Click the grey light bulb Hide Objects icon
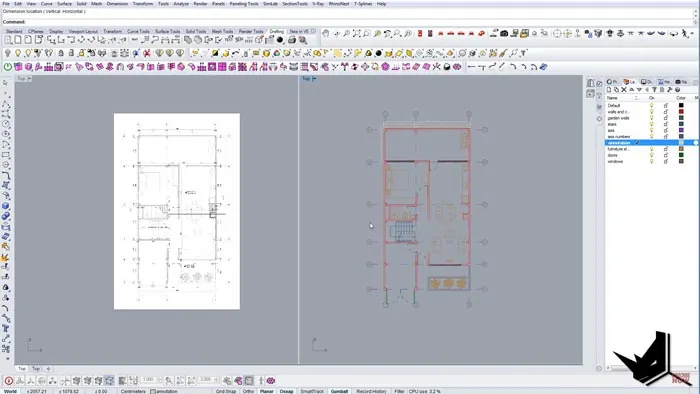The height and width of the screenshot is (394, 700). (8, 53)
